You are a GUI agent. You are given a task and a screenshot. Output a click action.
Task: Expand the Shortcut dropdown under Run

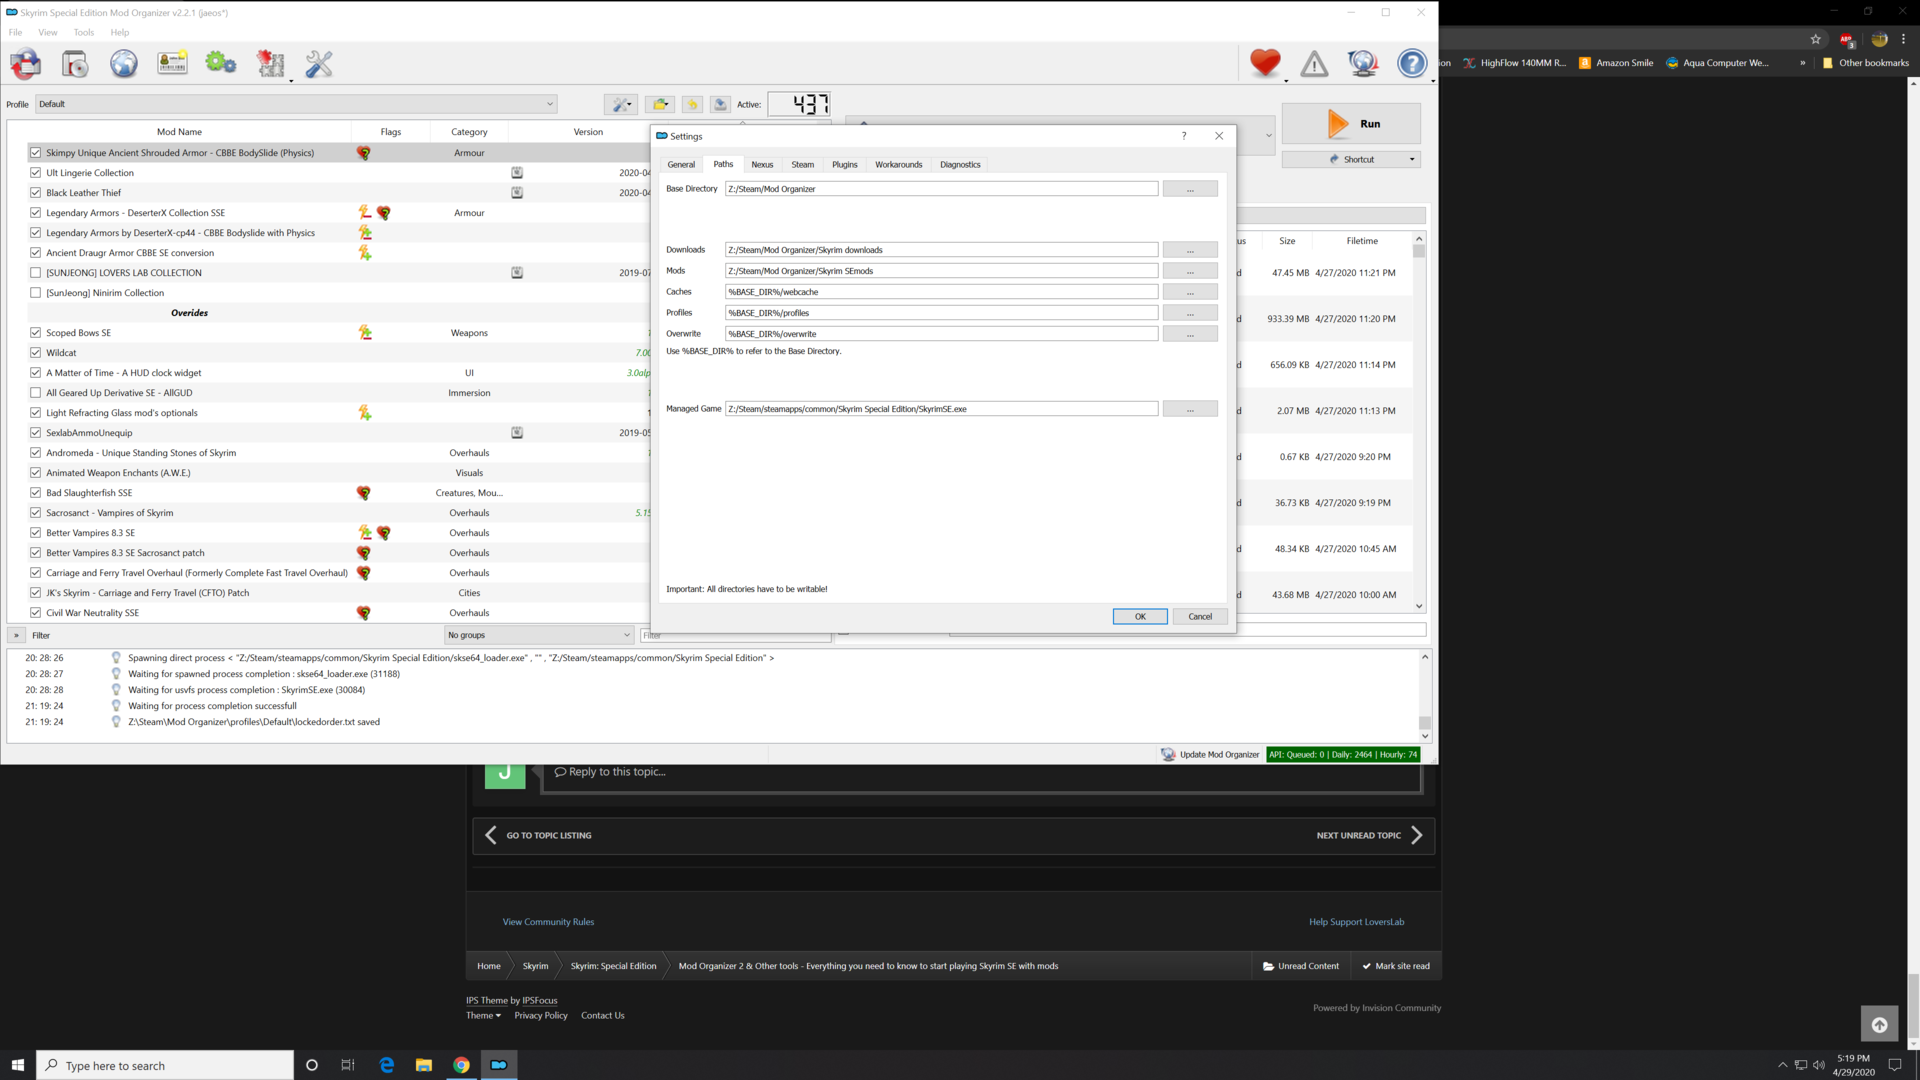point(1412,160)
